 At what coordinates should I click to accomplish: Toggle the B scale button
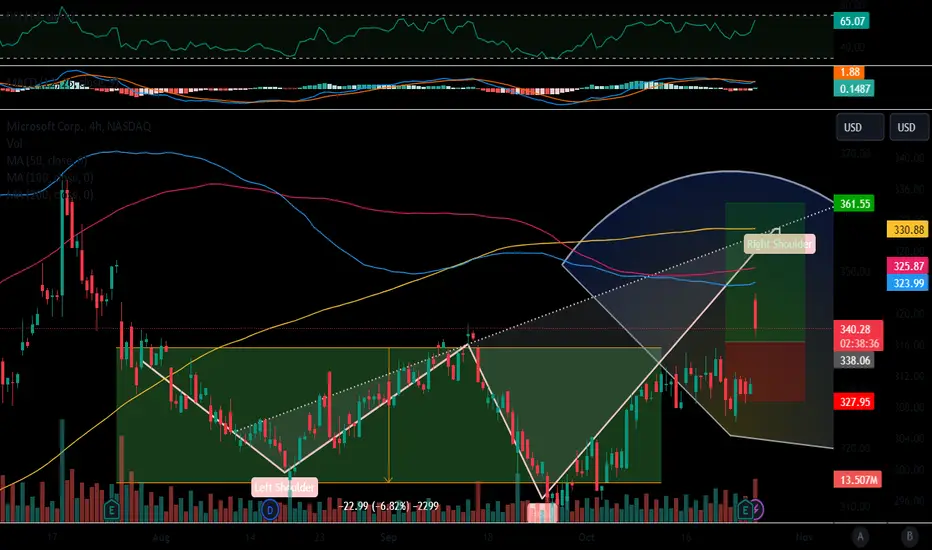pyautogui.click(x=909, y=536)
